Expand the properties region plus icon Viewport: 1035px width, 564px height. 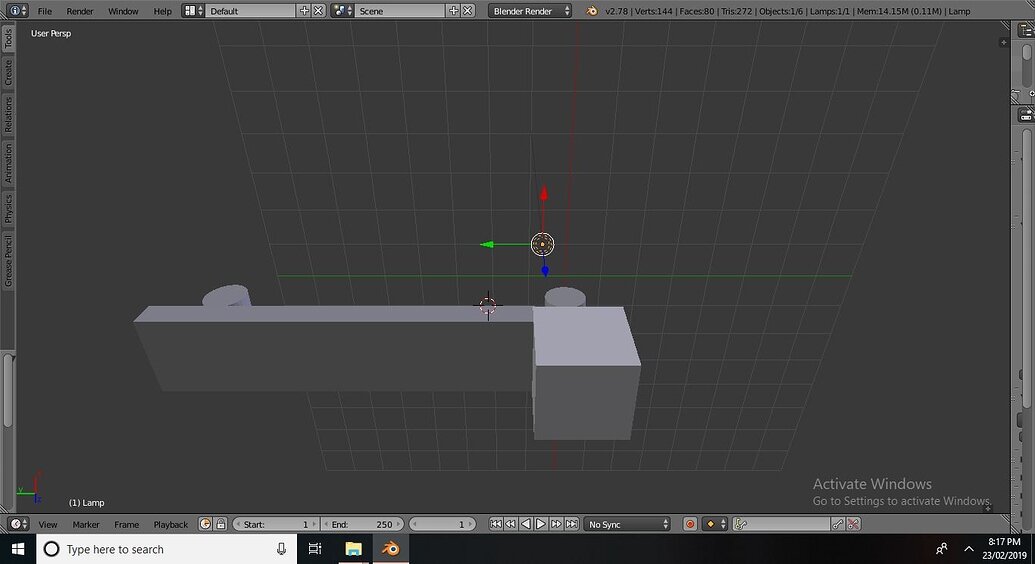1003,42
